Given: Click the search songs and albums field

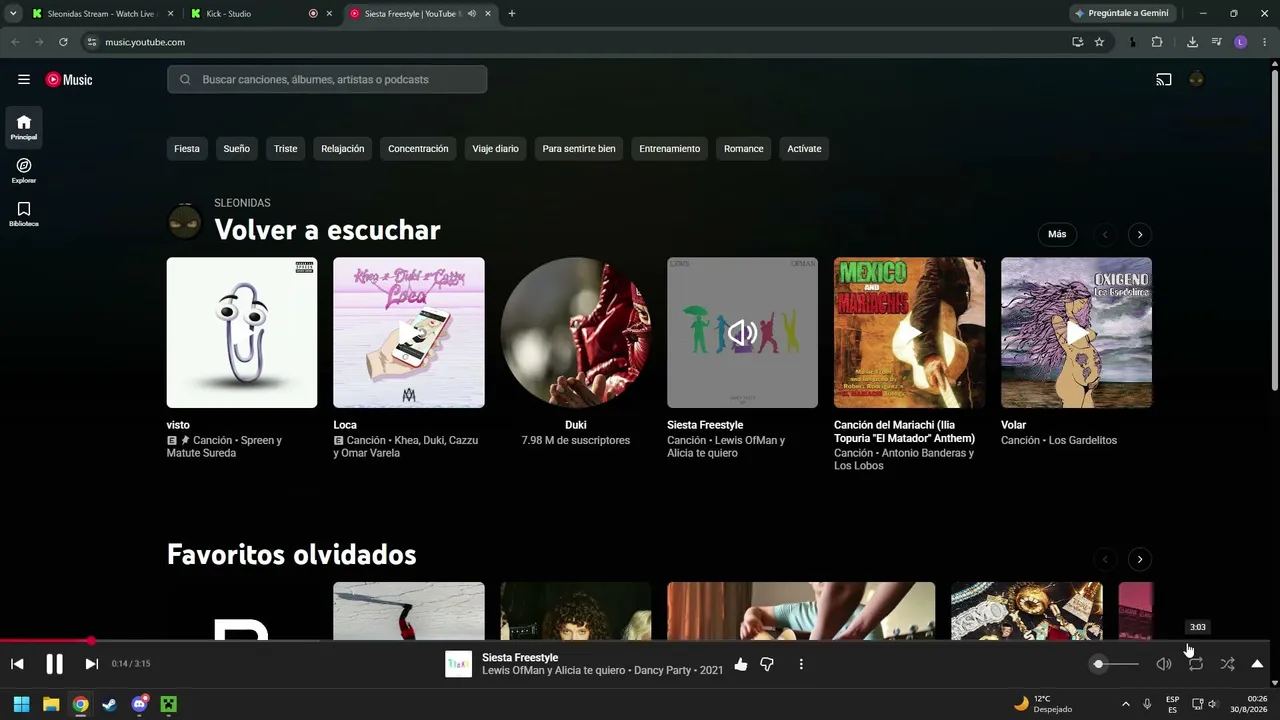Looking at the screenshot, I should [x=327, y=79].
